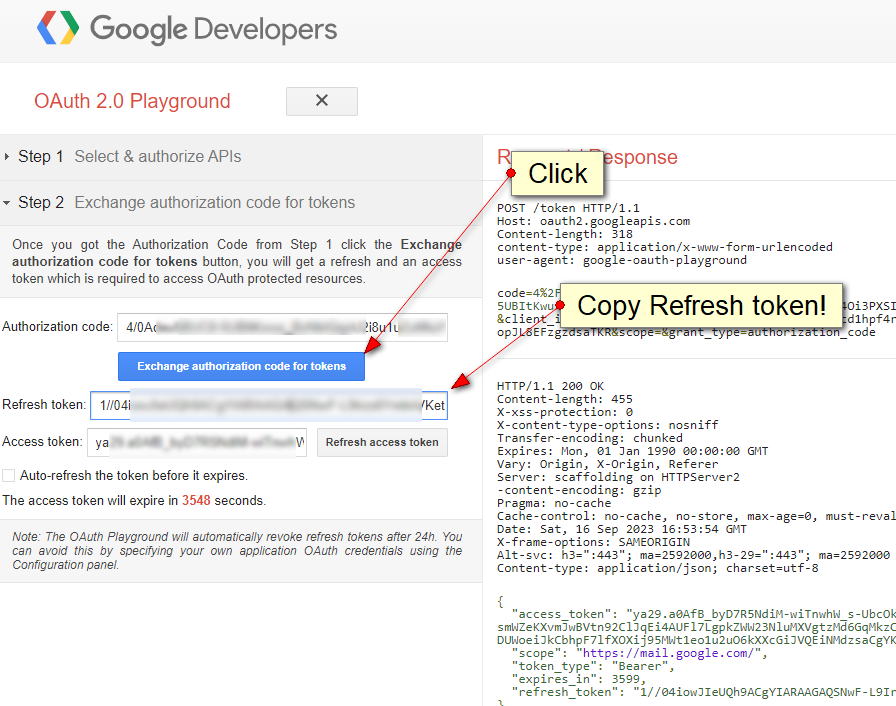Click the "-content-encoding: gzip" line

tap(579, 491)
